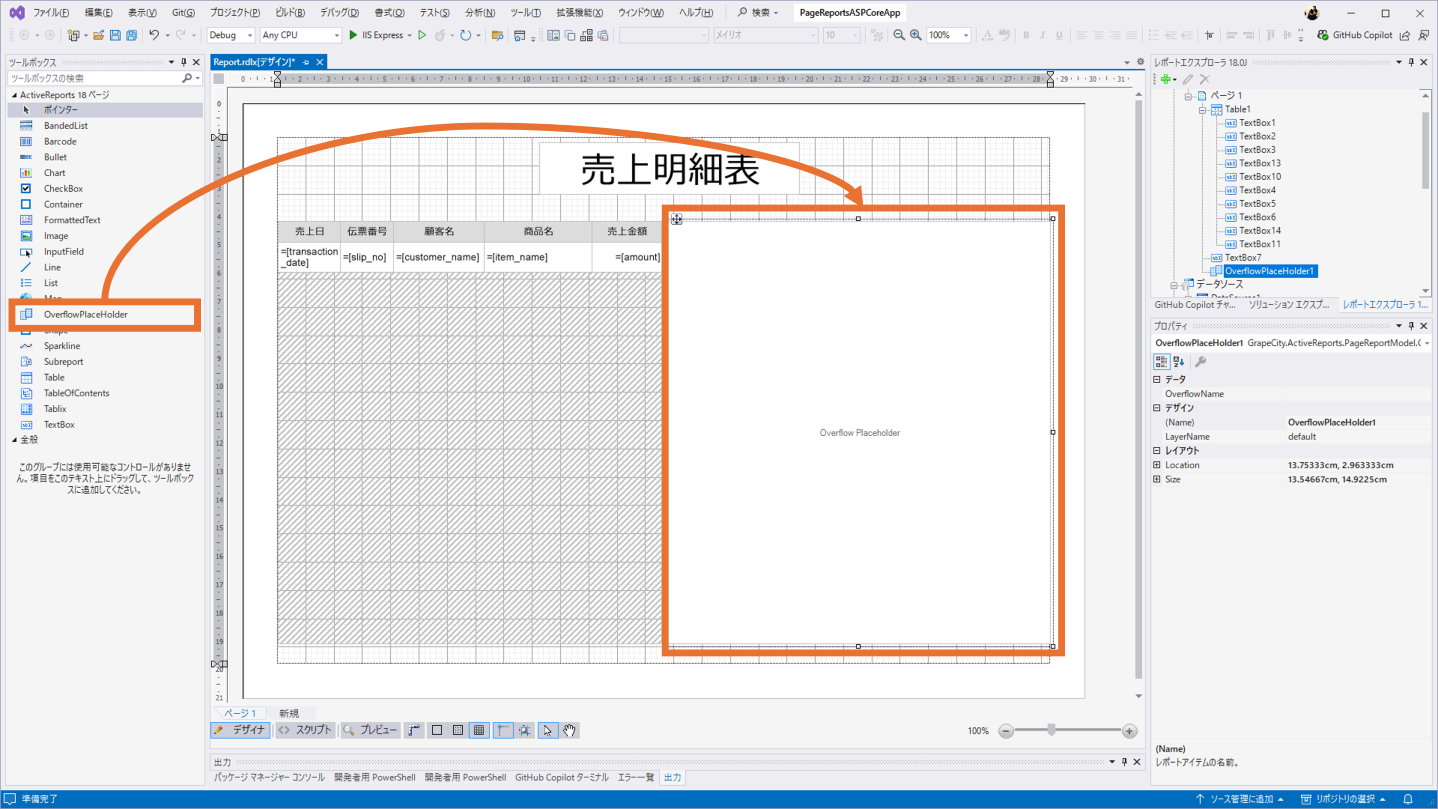Open the Debug configuration dropdown
Image resolution: width=1438 pixels, height=809 pixels.
(230, 35)
